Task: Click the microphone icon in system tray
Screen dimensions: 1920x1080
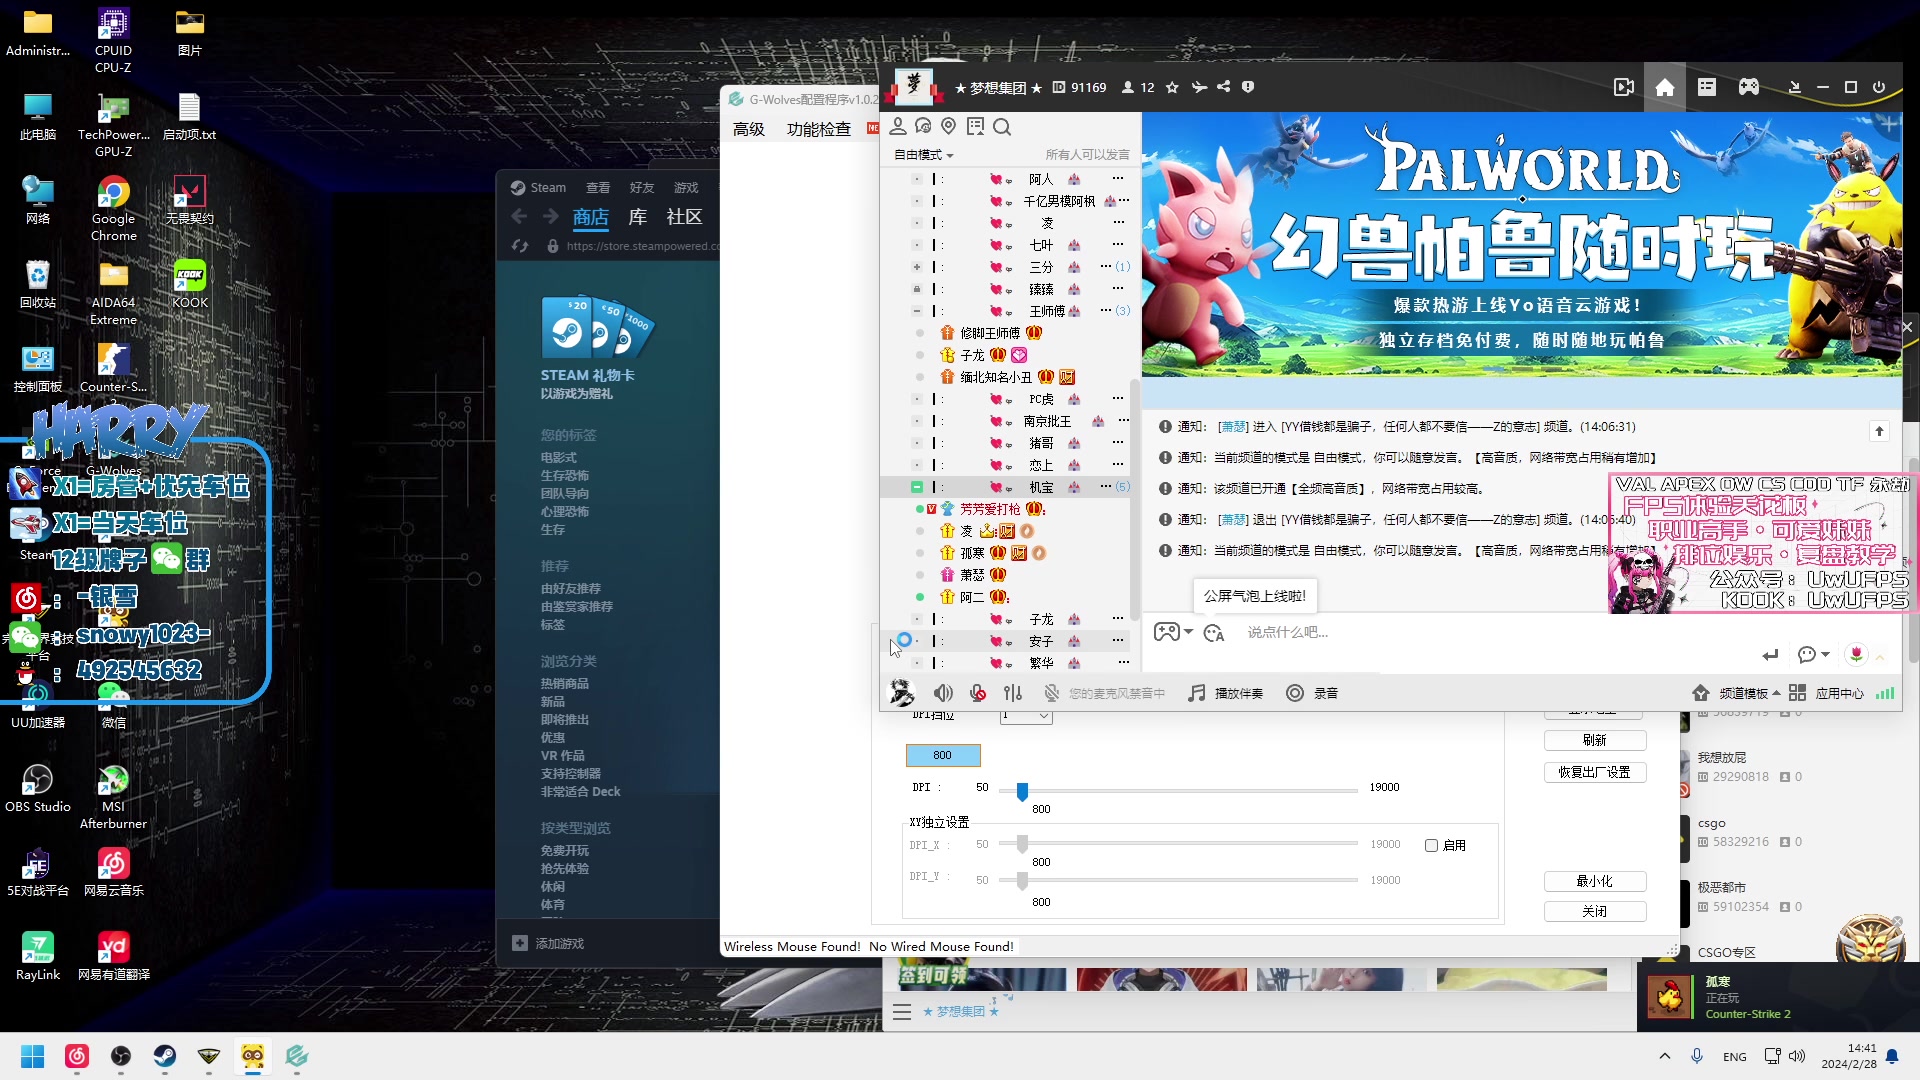Action: click(1697, 1056)
